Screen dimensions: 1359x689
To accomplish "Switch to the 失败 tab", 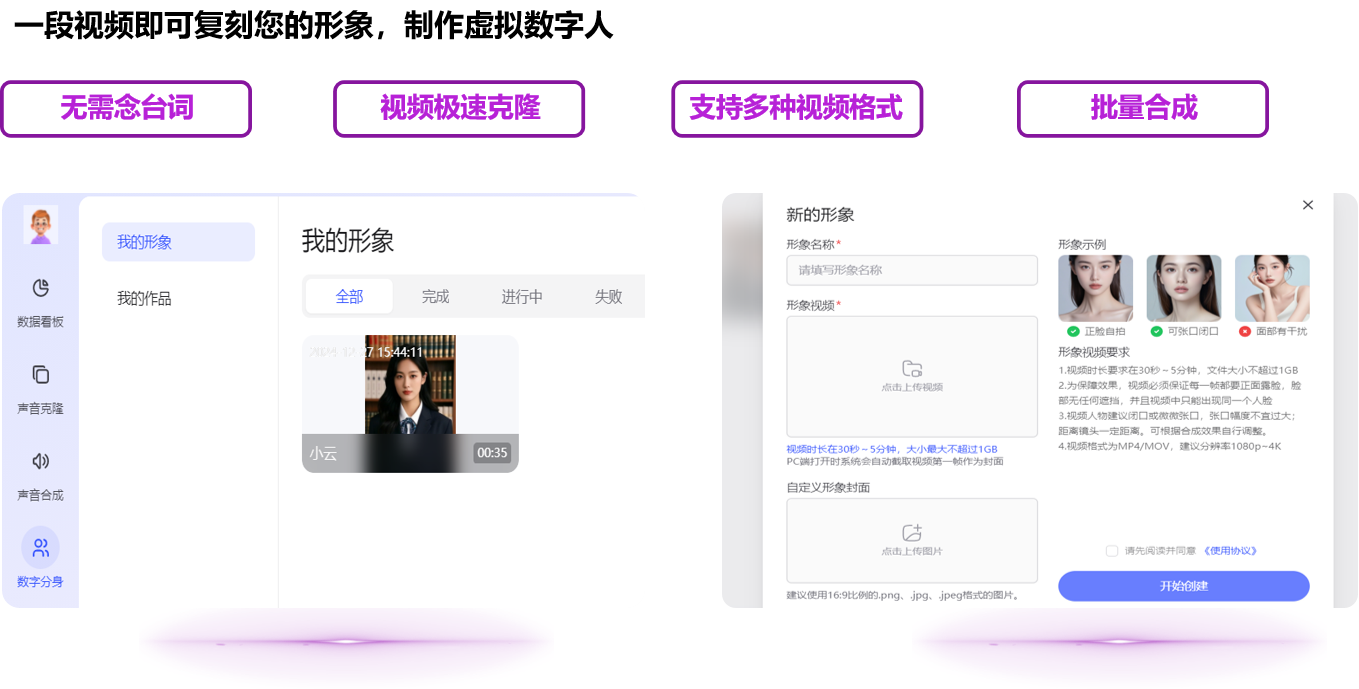I will click(x=608, y=297).
